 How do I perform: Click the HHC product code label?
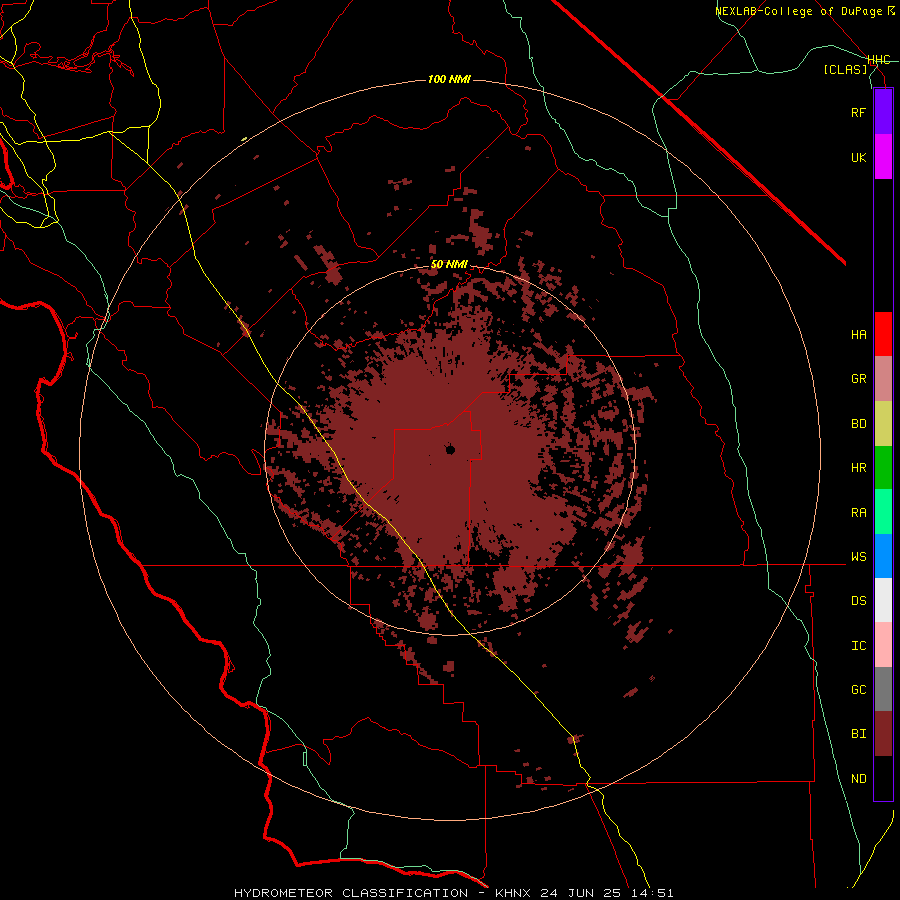coord(878,60)
